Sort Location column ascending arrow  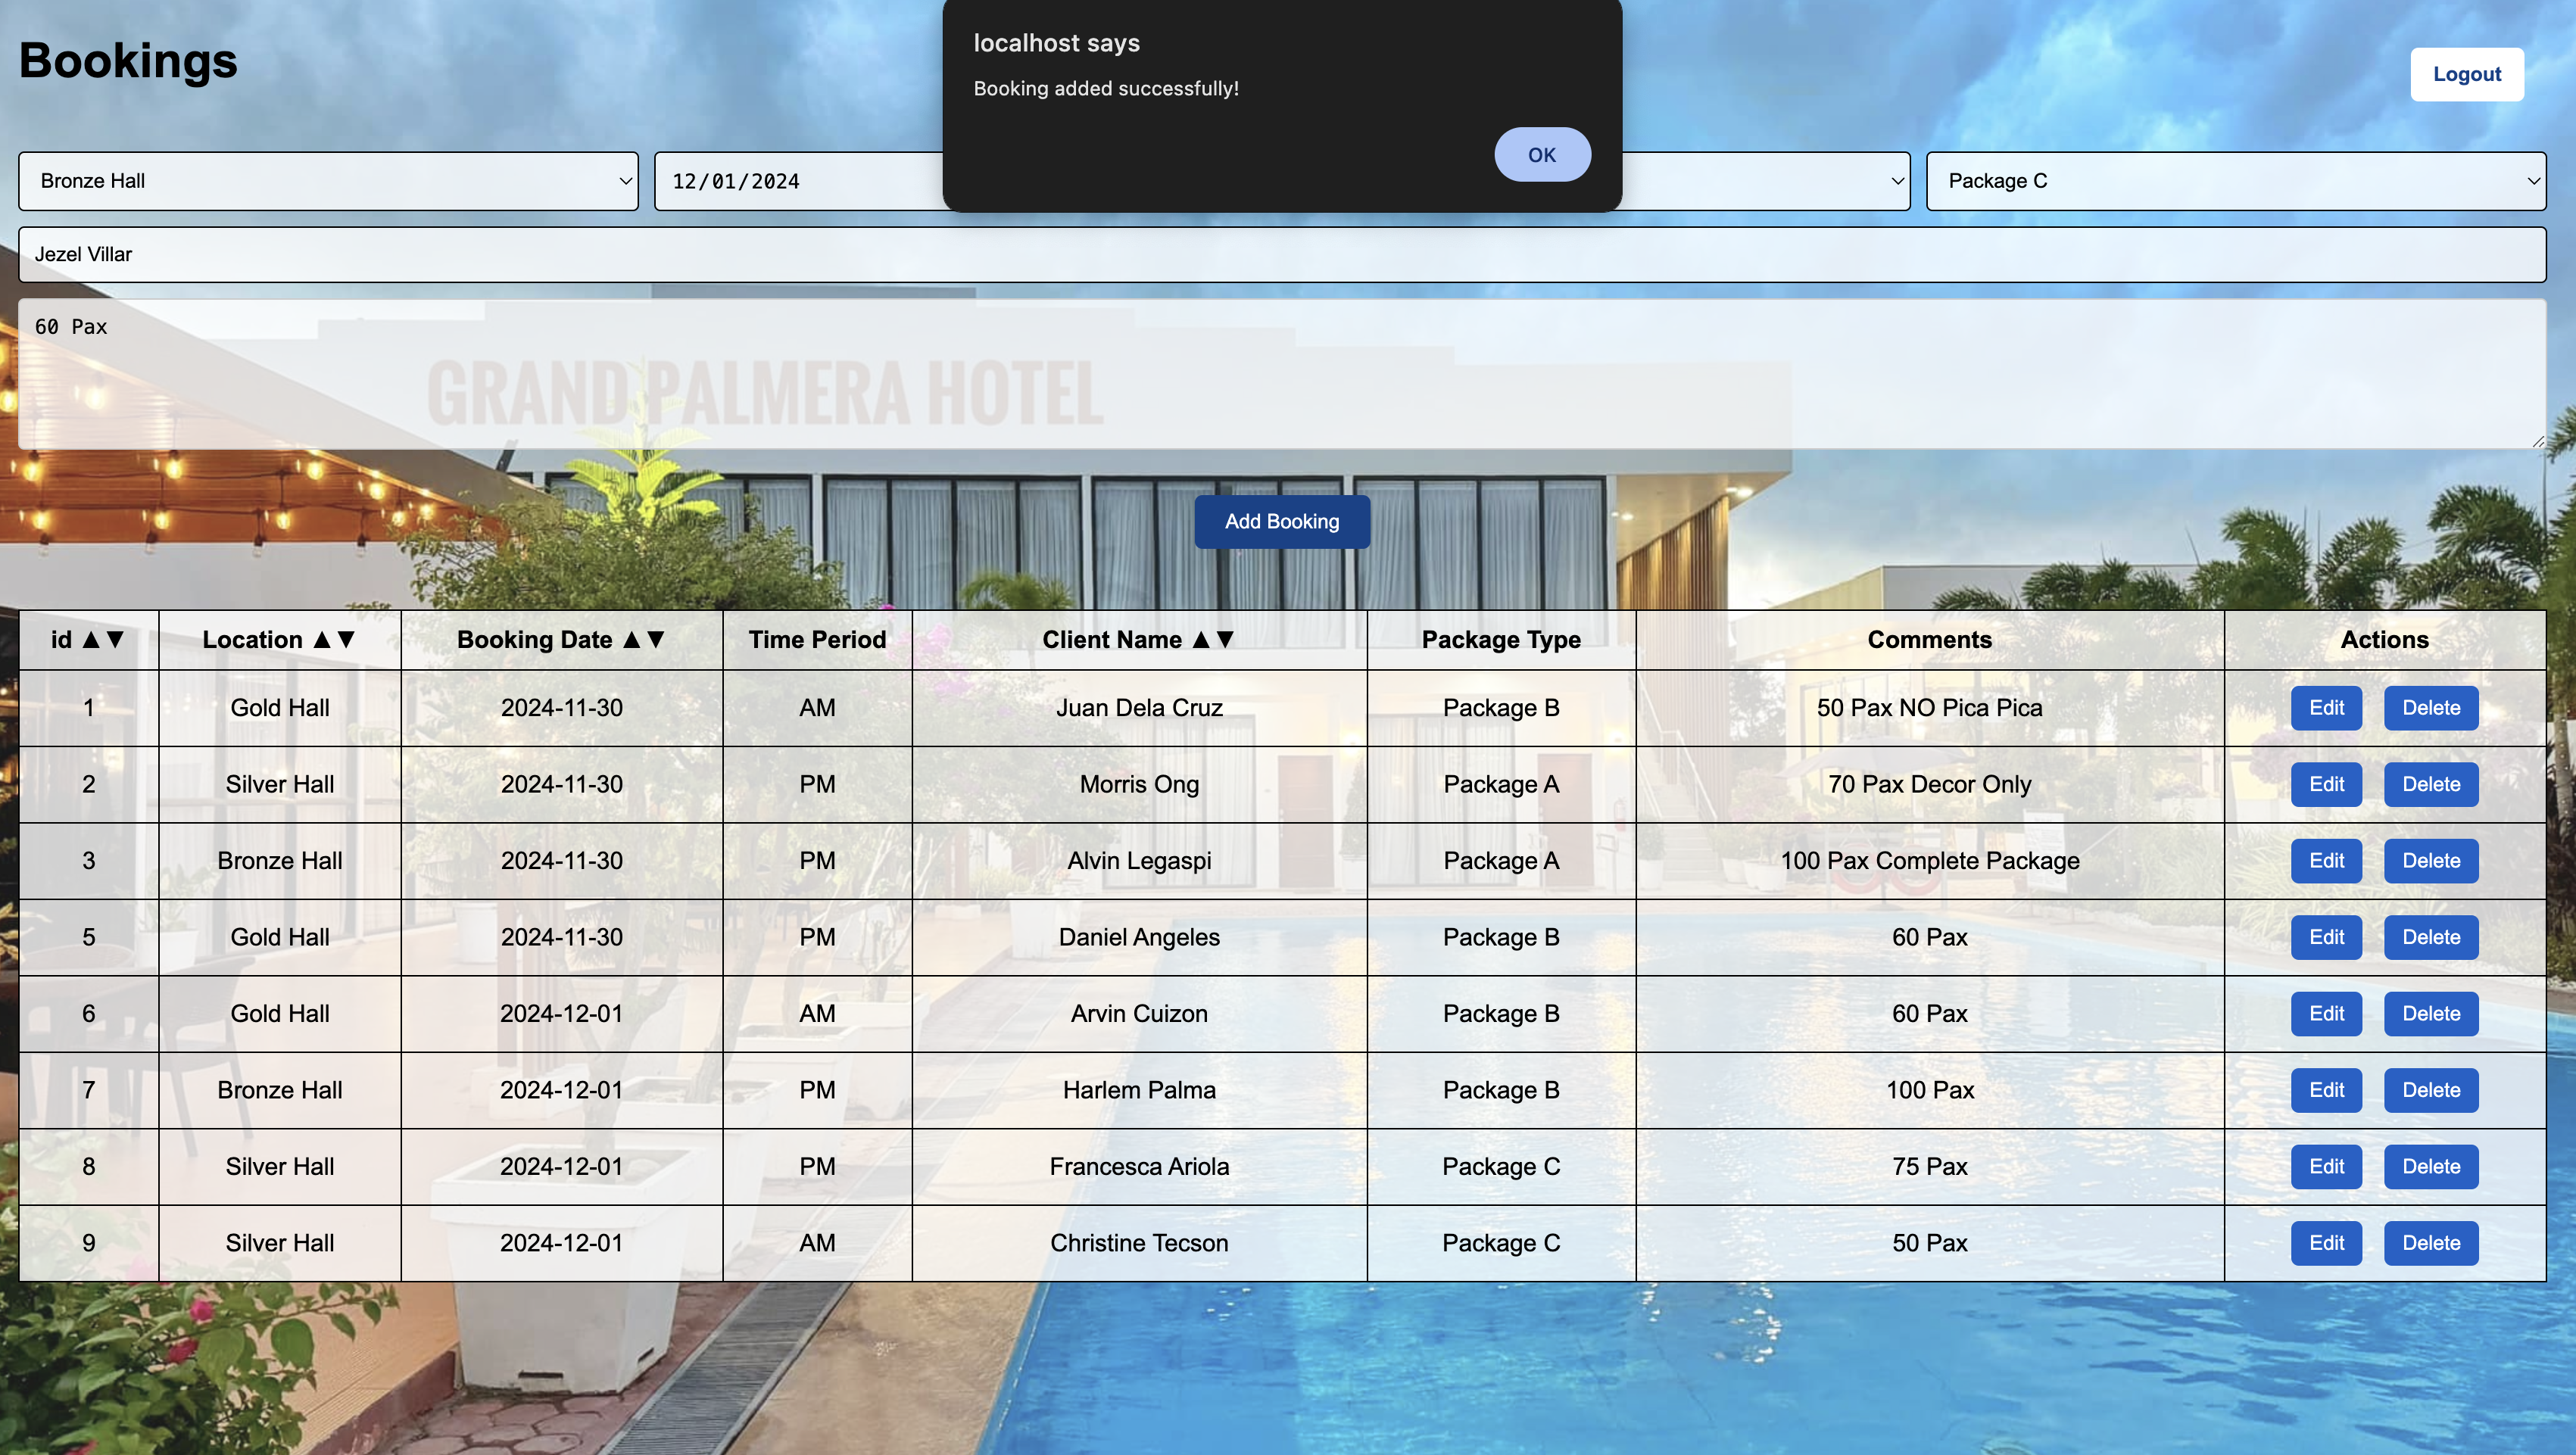coord(322,640)
